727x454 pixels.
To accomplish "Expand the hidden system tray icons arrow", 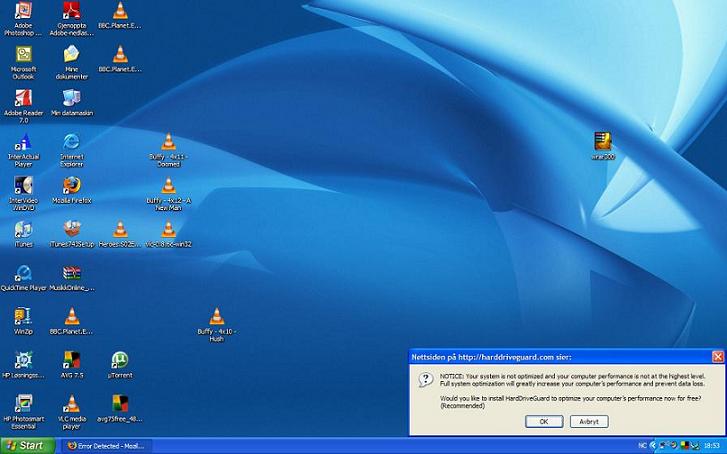I will 655,445.
